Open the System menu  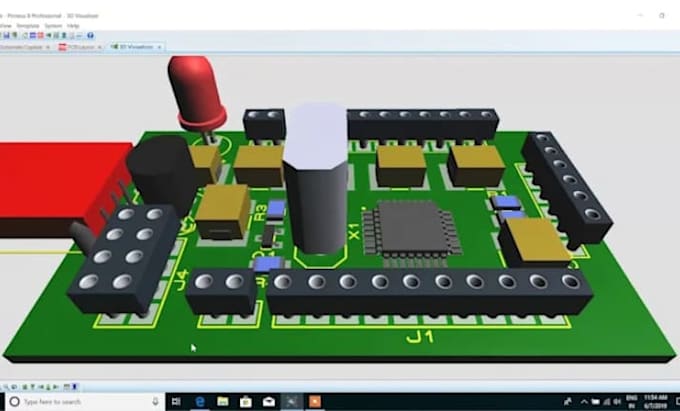53,26
